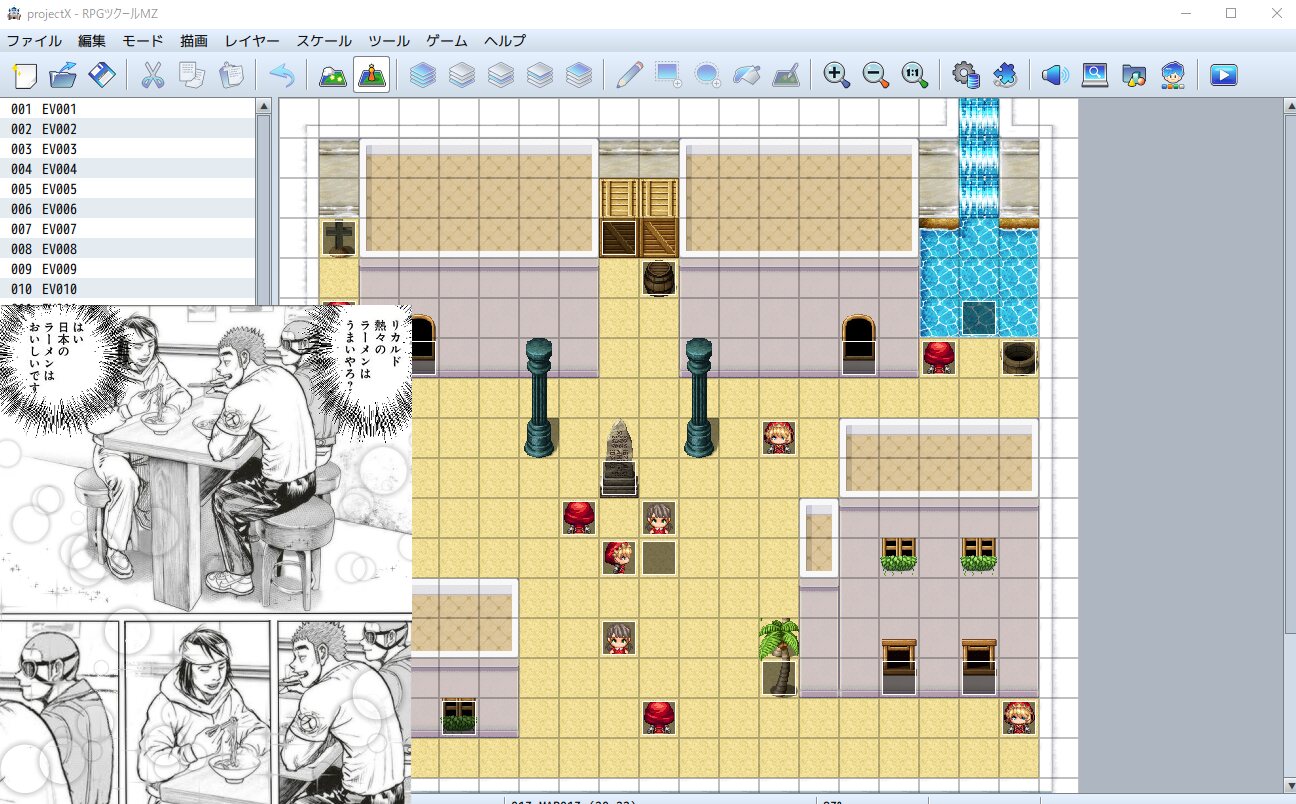Image resolution: width=1296 pixels, height=804 pixels.
Task: Switch to Event editing mode
Action: pos(371,75)
